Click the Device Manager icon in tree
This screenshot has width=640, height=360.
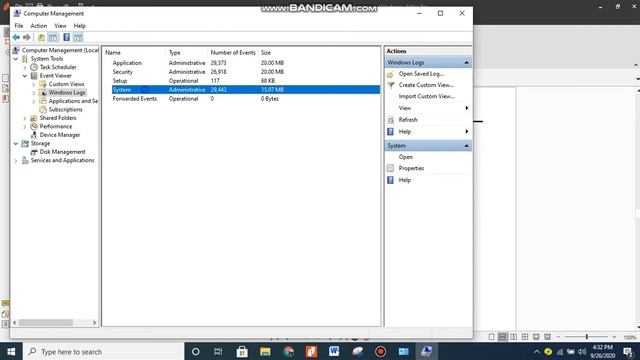point(34,135)
